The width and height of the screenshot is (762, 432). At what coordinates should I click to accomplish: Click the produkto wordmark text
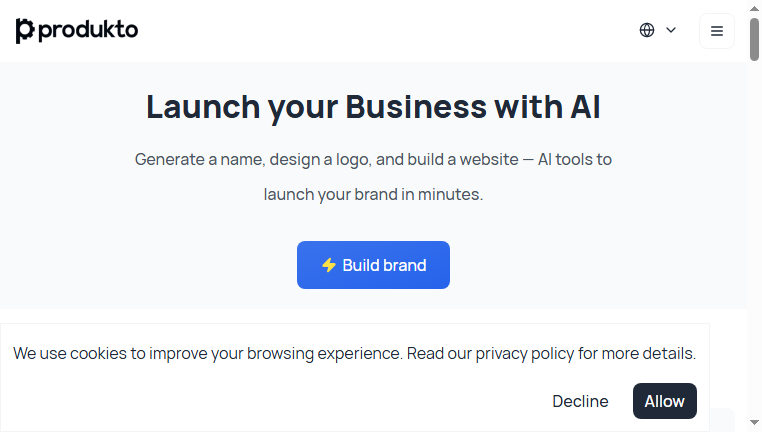88,31
